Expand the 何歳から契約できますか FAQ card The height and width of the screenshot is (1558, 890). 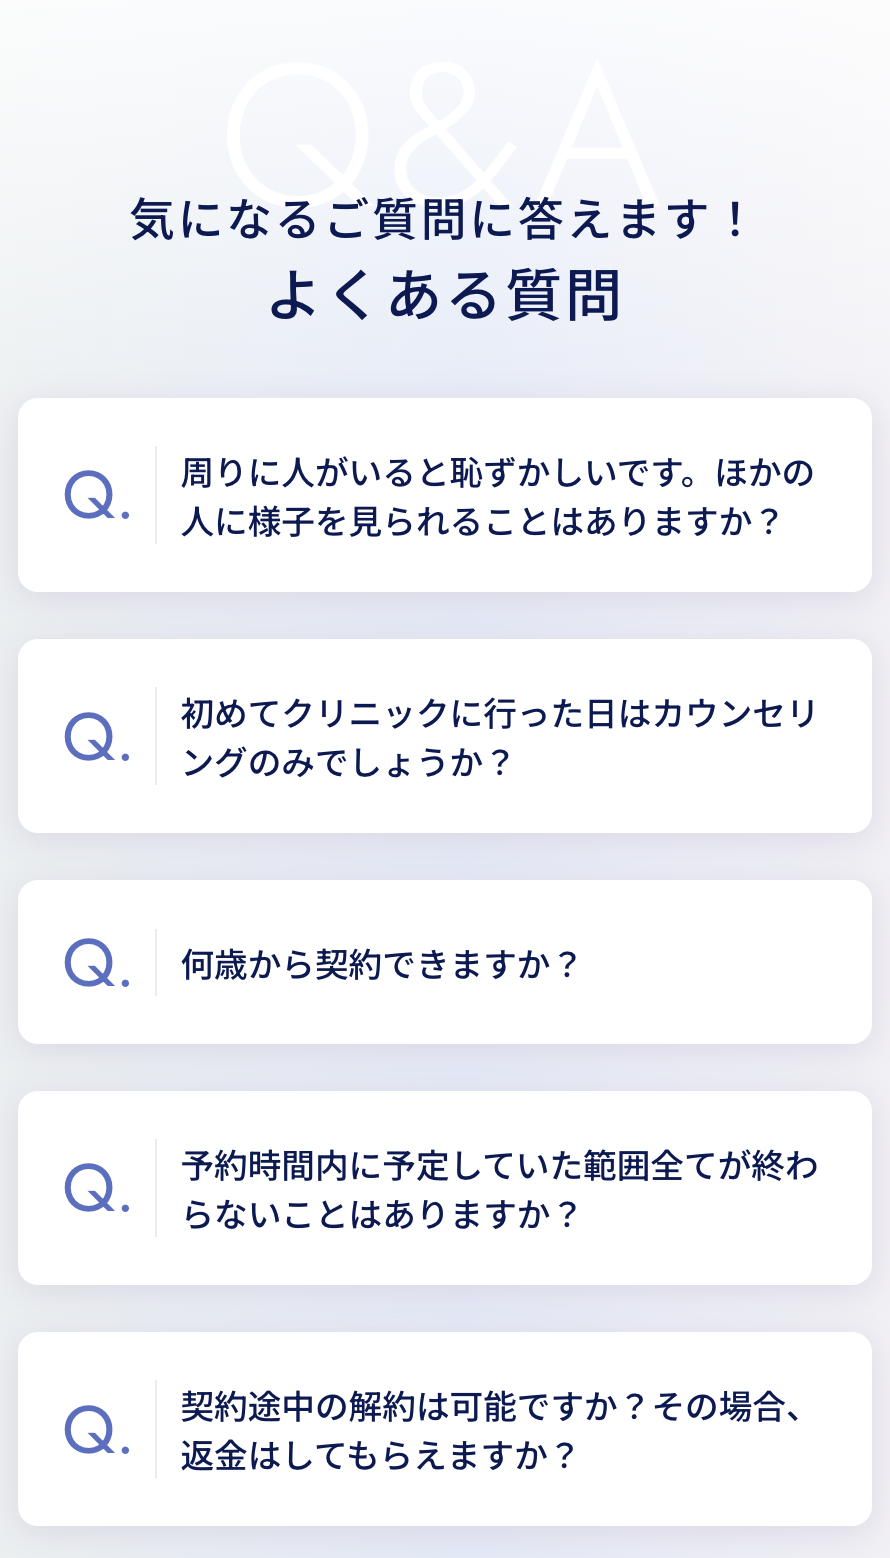point(445,962)
